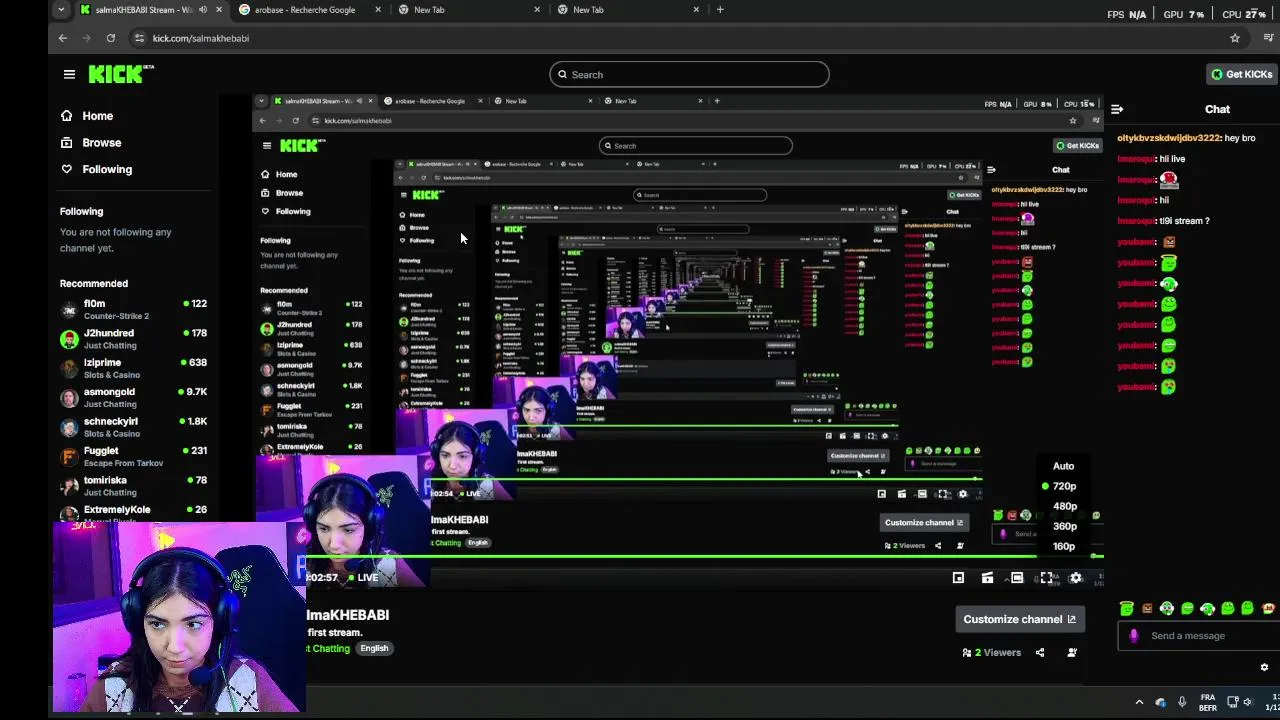Open the browser media control icon
Image resolution: width=1280 pixels, height=720 pixels.
tap(1269, 38)
